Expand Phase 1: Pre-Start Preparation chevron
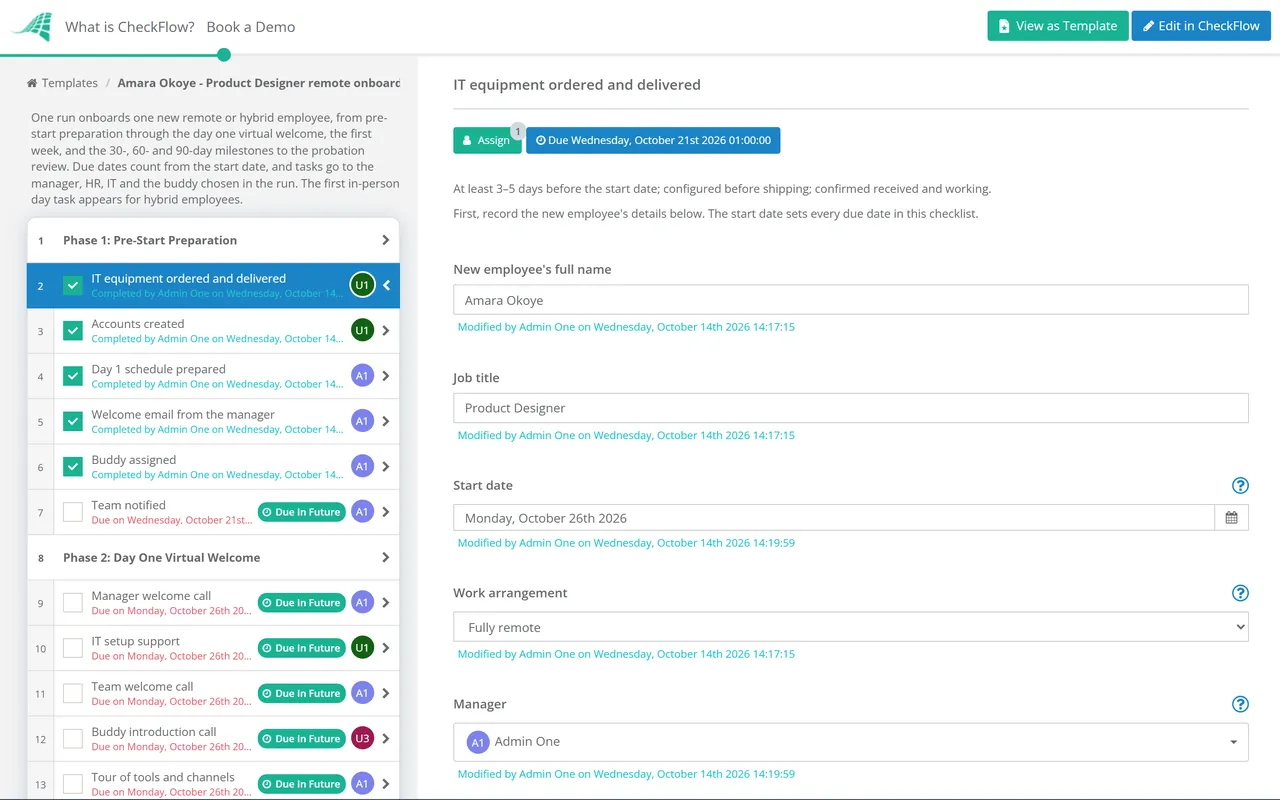This screenshot has height=800, width=1280. pyautogui.click(x=386, y=240)
